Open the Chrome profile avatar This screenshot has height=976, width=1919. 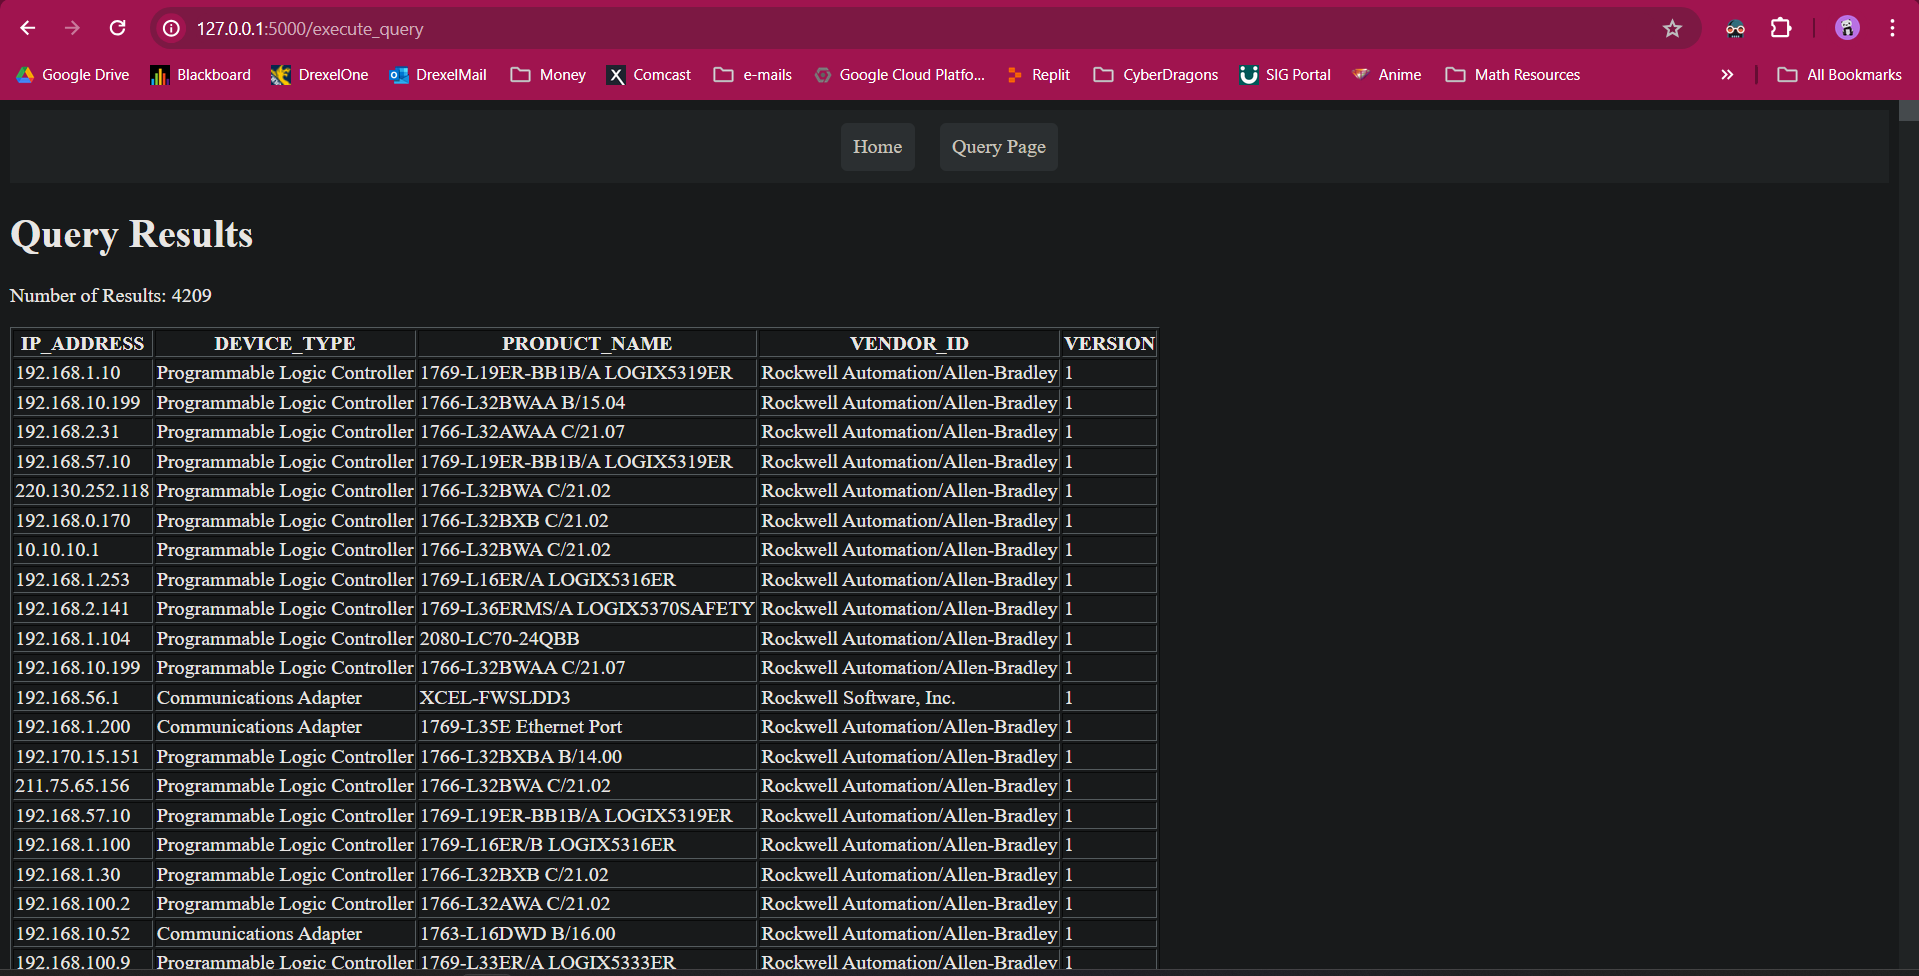[x=1847, y=28]
